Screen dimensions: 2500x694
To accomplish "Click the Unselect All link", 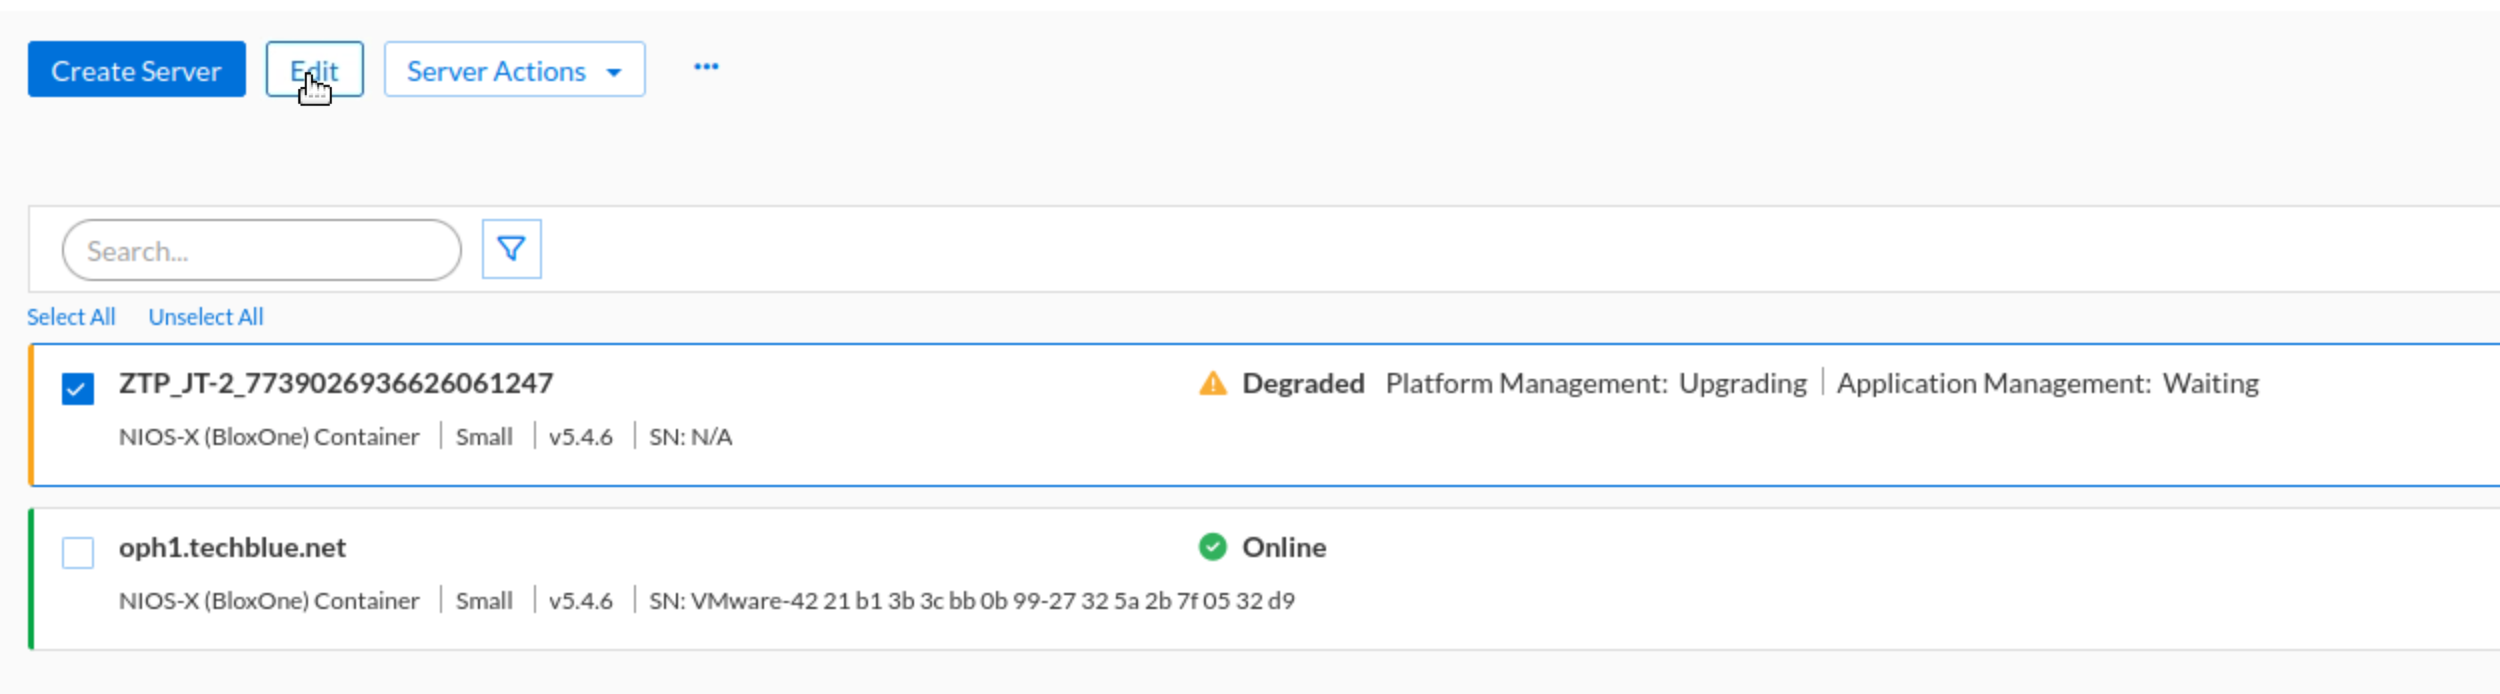I will point(206,317).
